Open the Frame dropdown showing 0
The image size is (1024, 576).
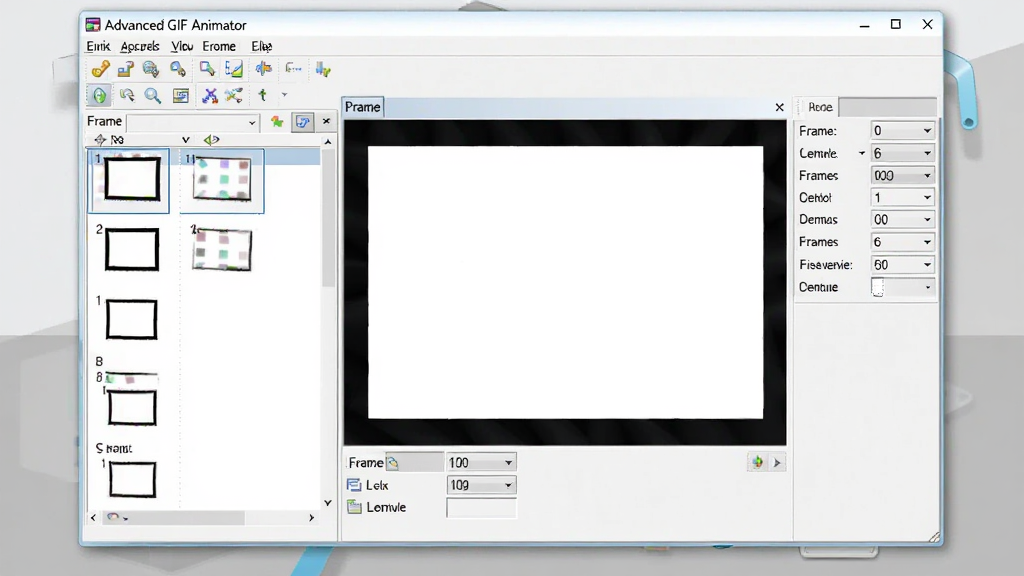[902, 131]
